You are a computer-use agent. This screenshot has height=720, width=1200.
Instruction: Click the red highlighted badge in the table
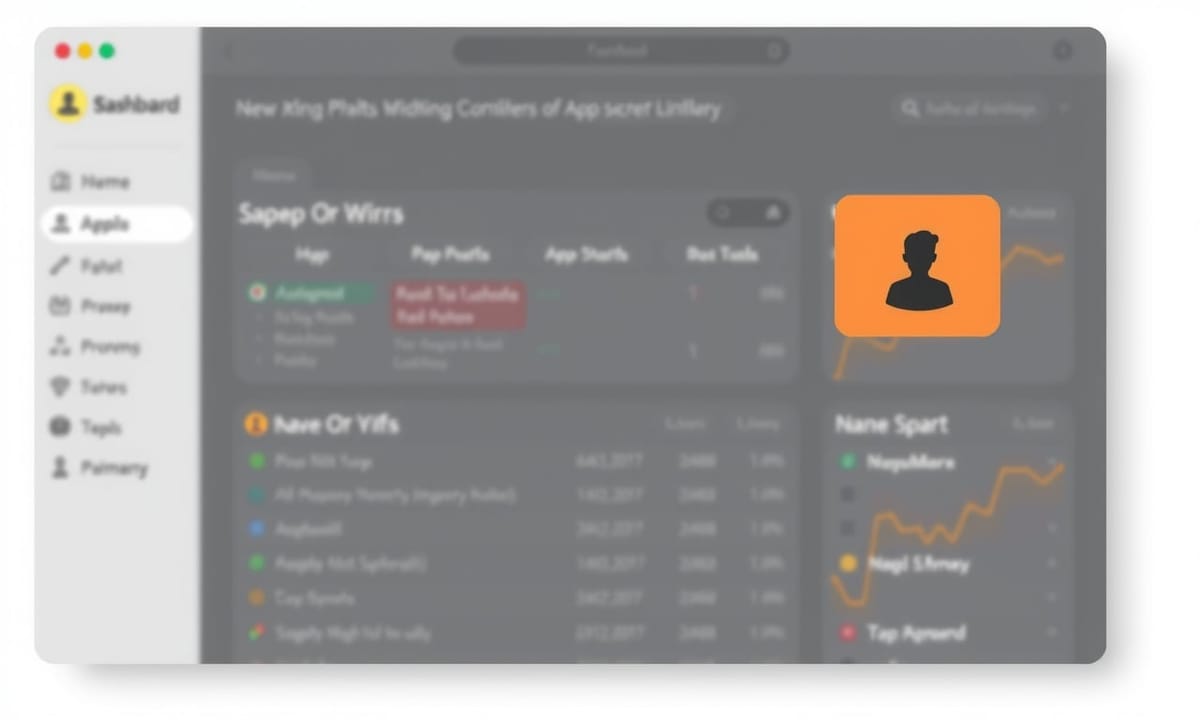point(457,305)
